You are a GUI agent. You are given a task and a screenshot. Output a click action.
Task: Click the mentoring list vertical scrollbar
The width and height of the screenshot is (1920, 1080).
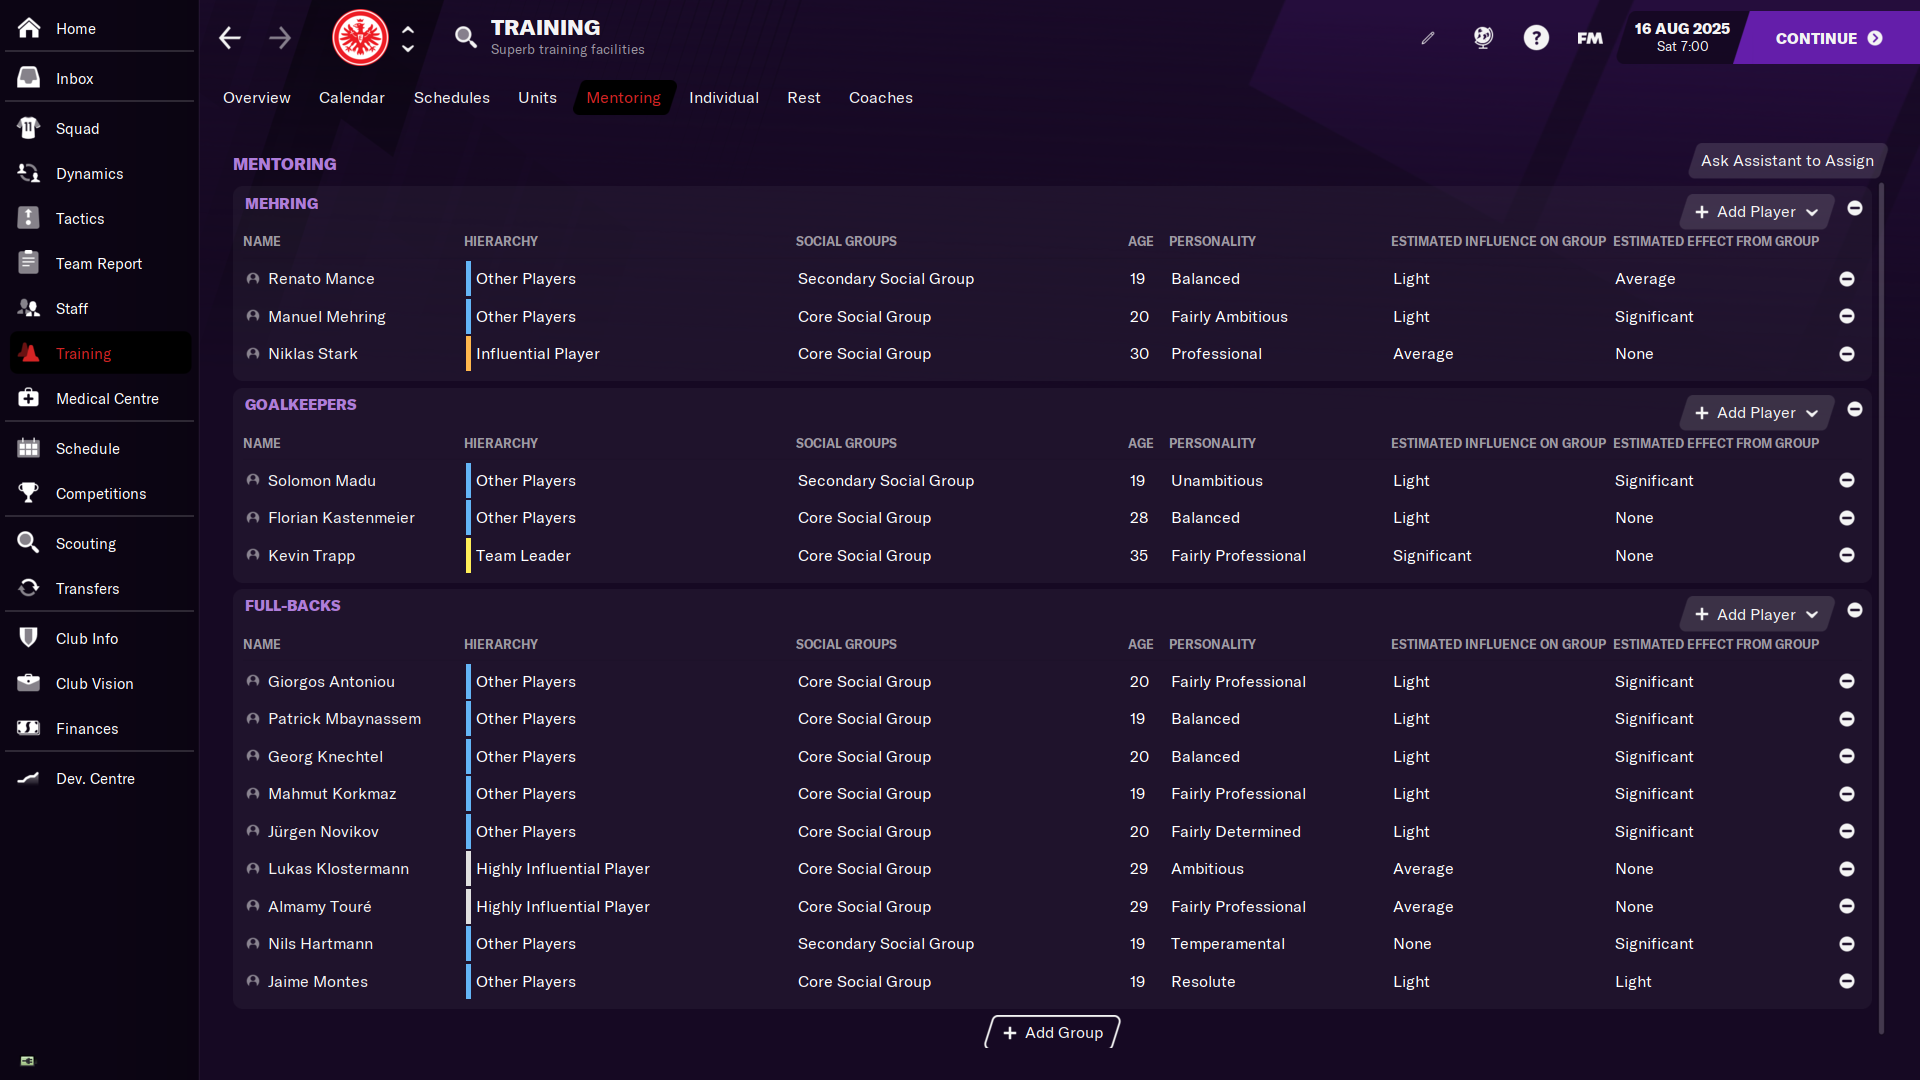click(1881, 600)
